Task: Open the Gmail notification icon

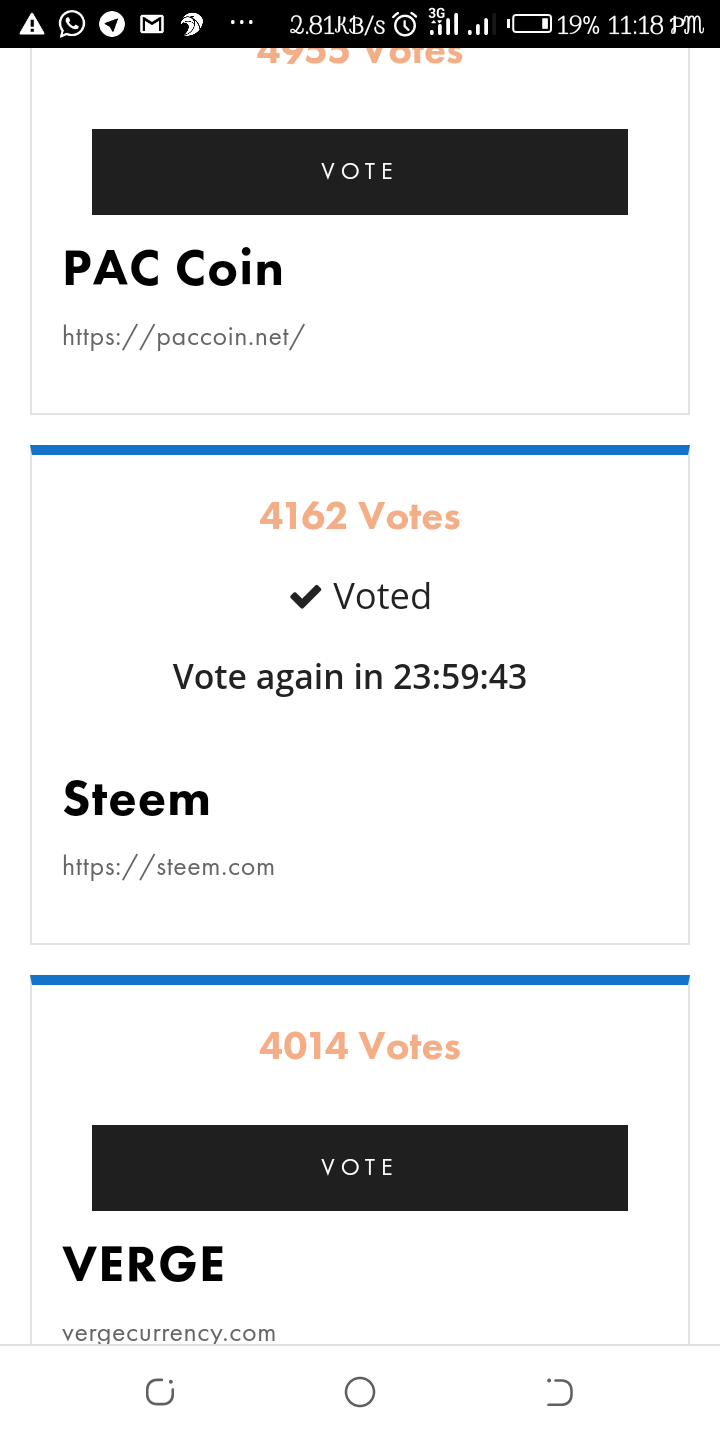Action: pyautogui.click(x=152, y=23)
